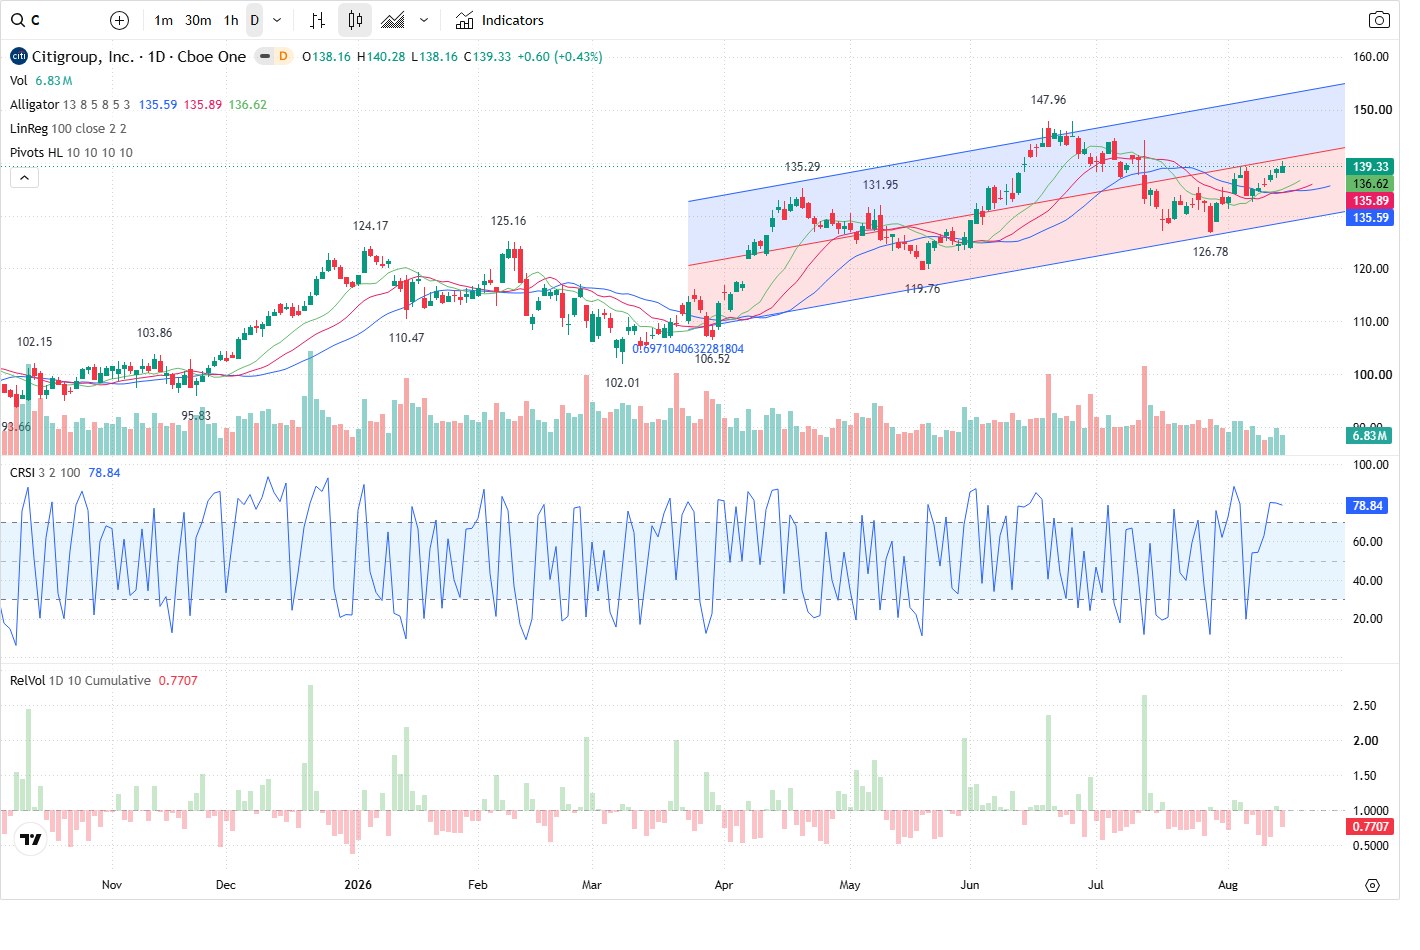The image size is (1420, 950).
Task: Click the 135.89 red Alligator price label
Action: click(1370, 201)
